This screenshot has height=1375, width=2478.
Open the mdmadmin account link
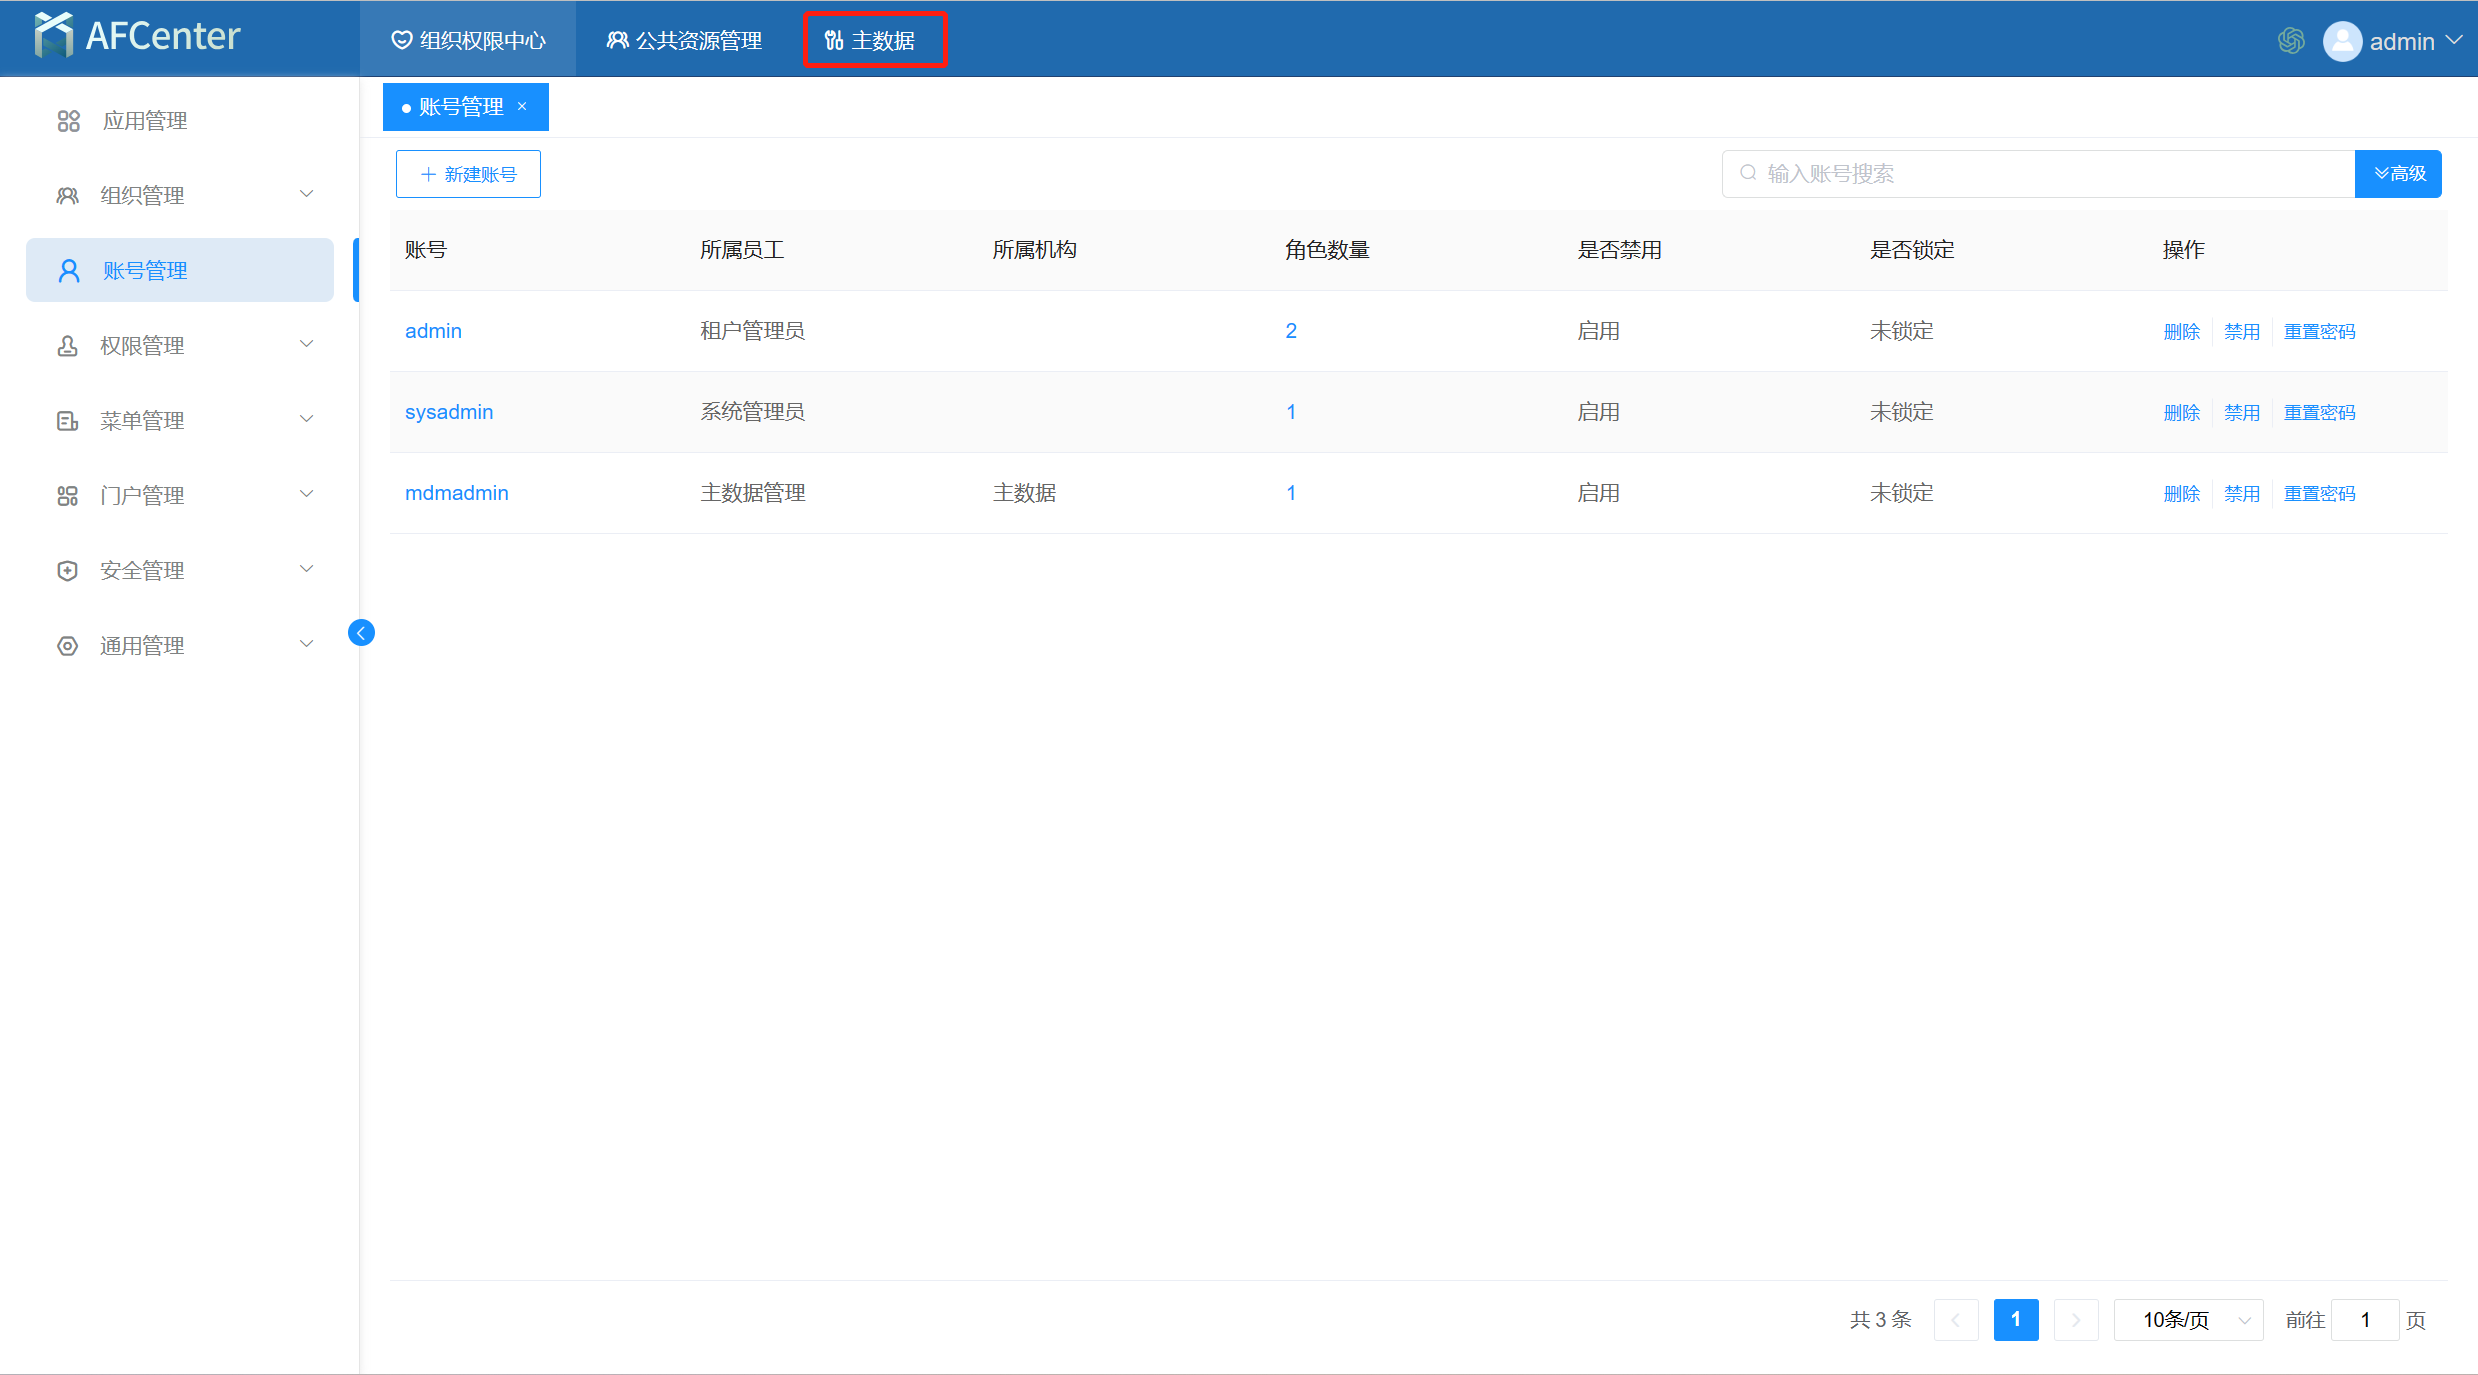pyautogui.click(x=457, y=493)
